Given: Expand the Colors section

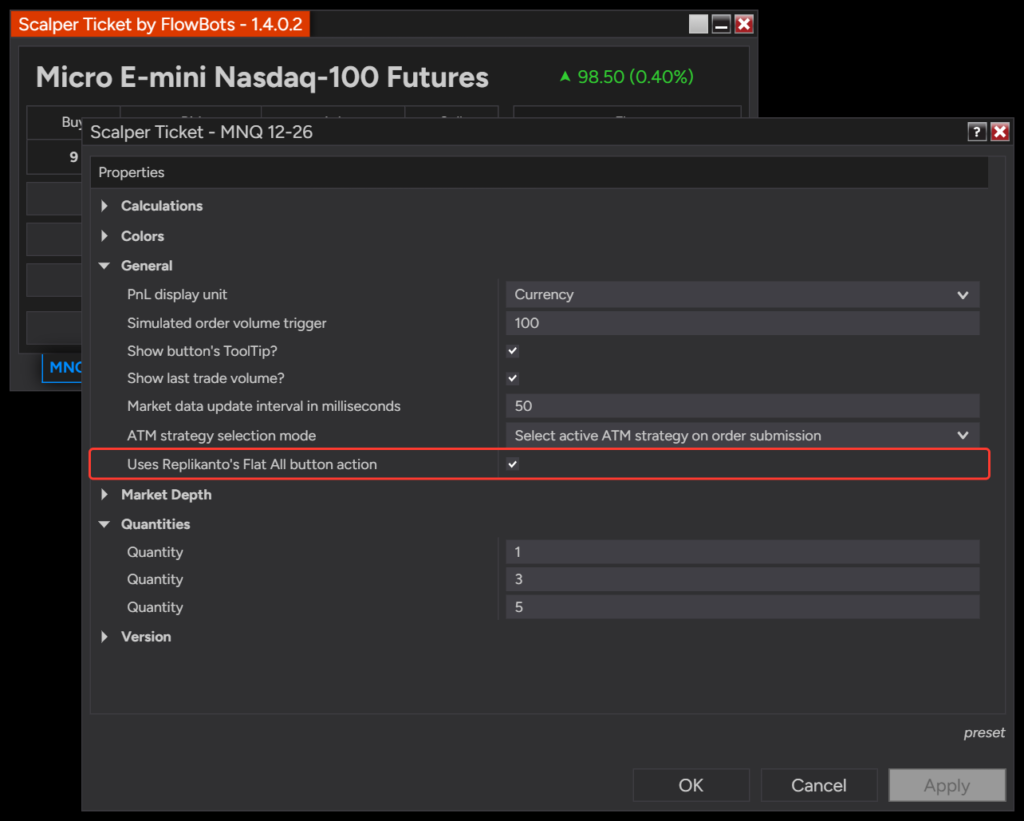Looking at the screenshot, I should click(104, 236).
